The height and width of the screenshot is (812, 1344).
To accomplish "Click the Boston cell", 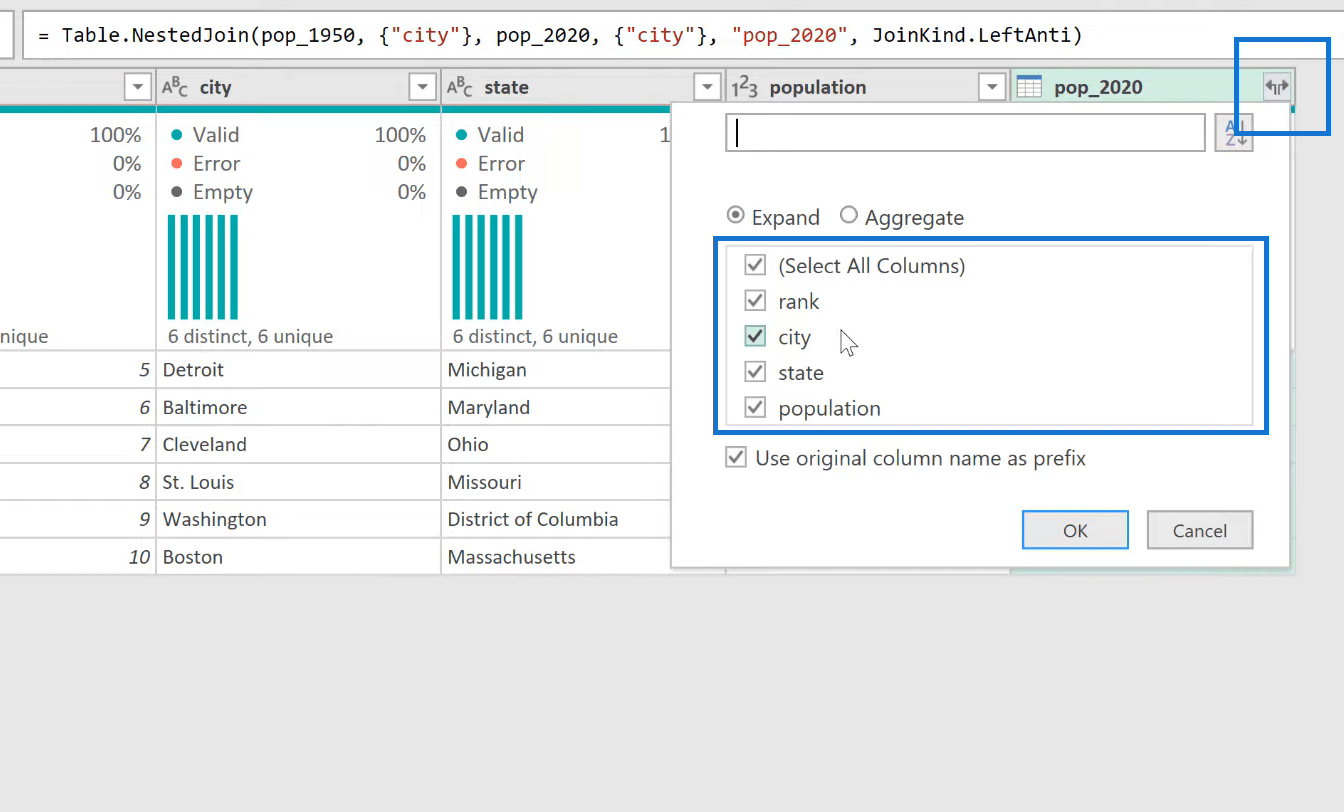I will (x=298, y=557).
